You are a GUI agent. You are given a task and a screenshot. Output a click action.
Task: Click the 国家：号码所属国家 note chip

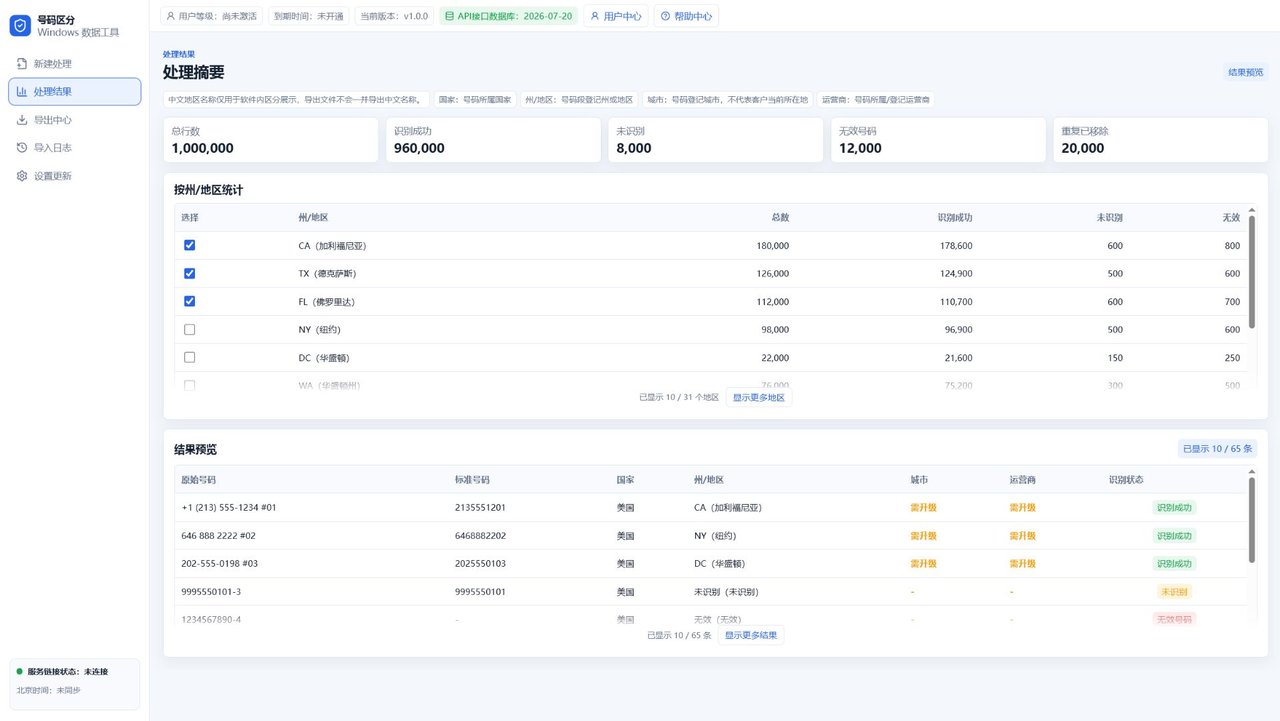point(475,100)
